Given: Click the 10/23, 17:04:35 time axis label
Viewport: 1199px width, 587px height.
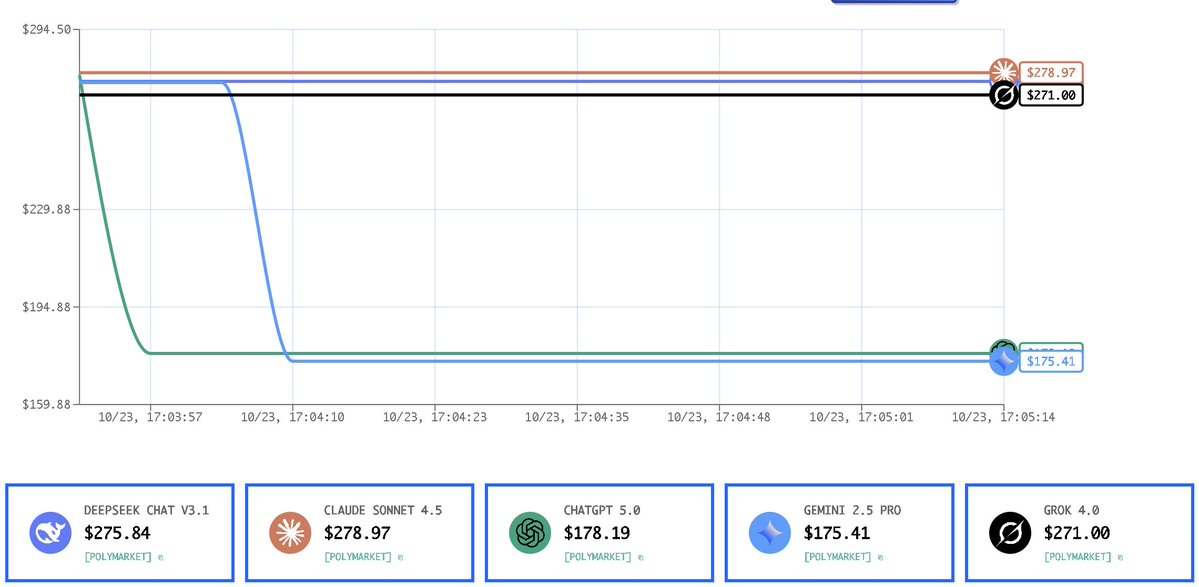Looking at the screenshot, I should [x=577, y=417].
